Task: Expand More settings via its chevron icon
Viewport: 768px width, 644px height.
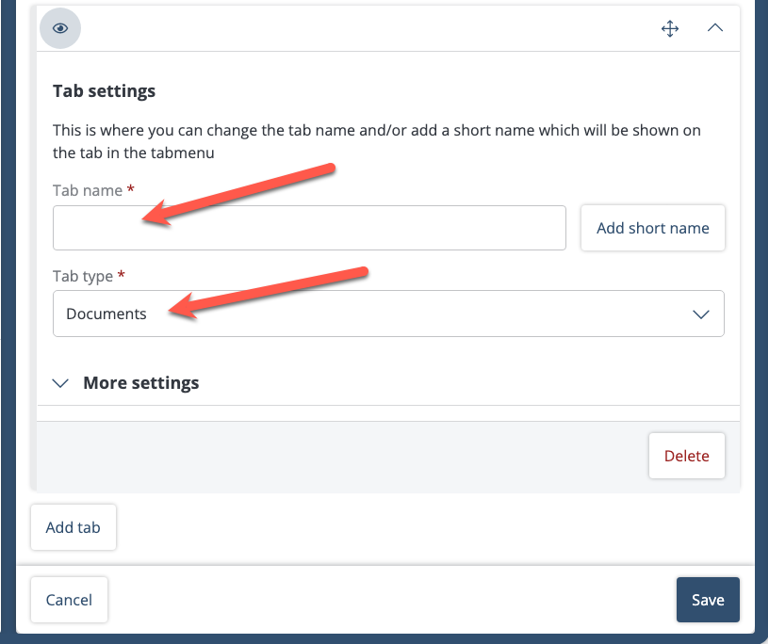Action: click(60, 383)
